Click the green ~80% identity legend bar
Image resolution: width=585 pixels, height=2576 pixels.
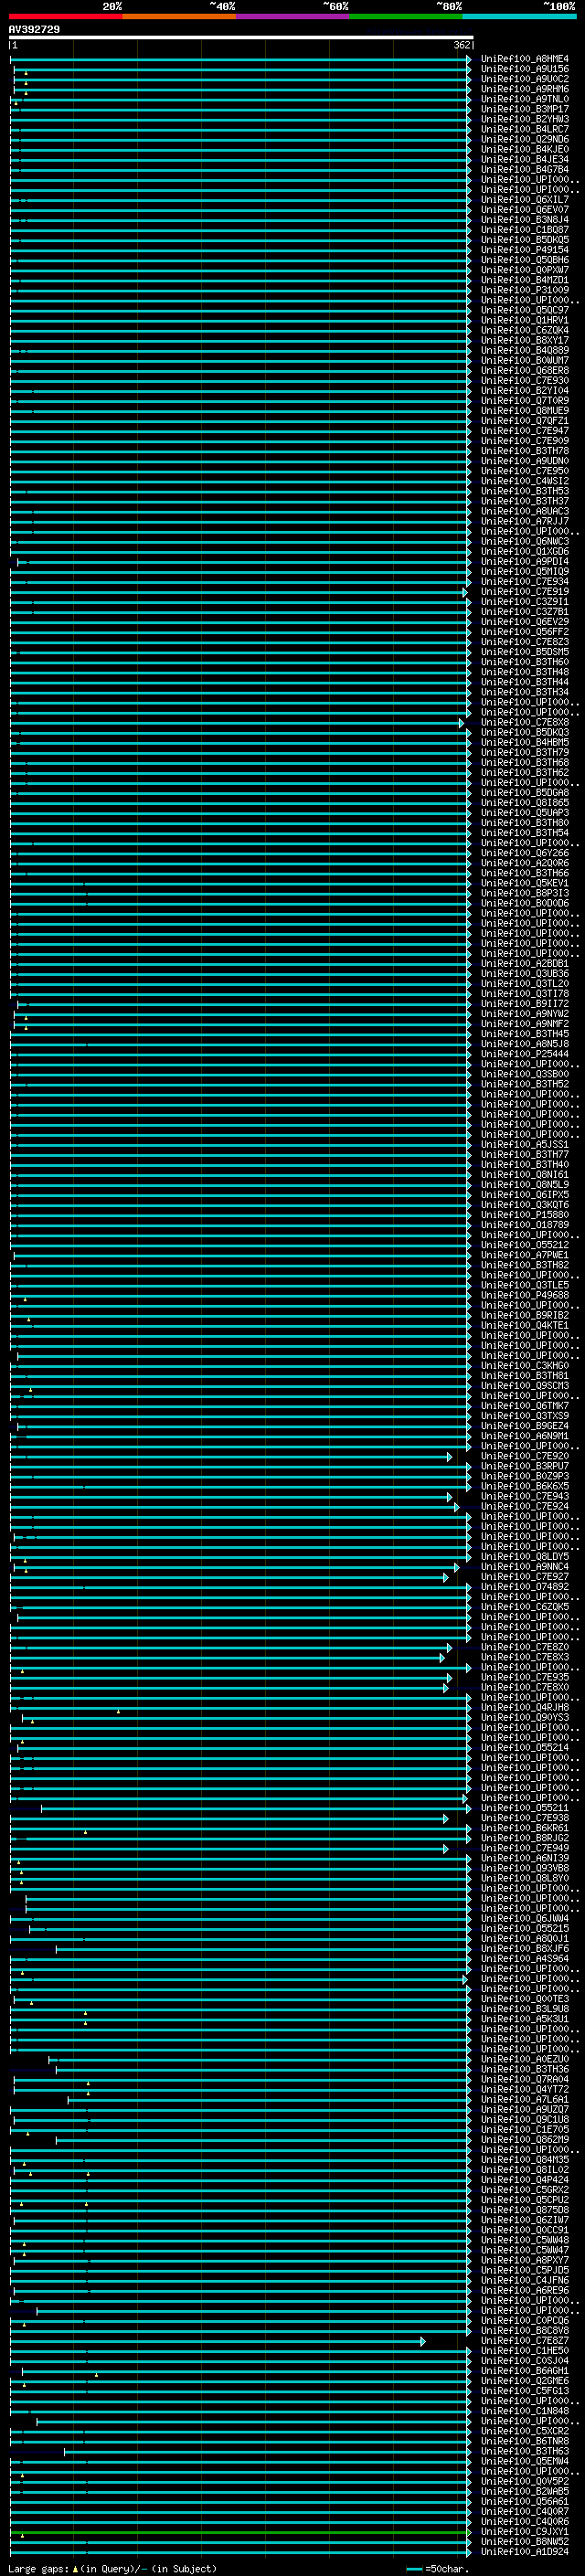click(406, 16)
